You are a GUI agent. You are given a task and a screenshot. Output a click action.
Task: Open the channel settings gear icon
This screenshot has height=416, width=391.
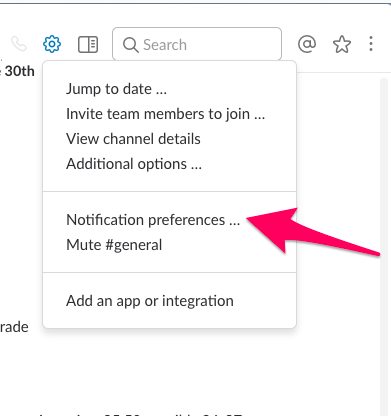(x=52, y=44)
